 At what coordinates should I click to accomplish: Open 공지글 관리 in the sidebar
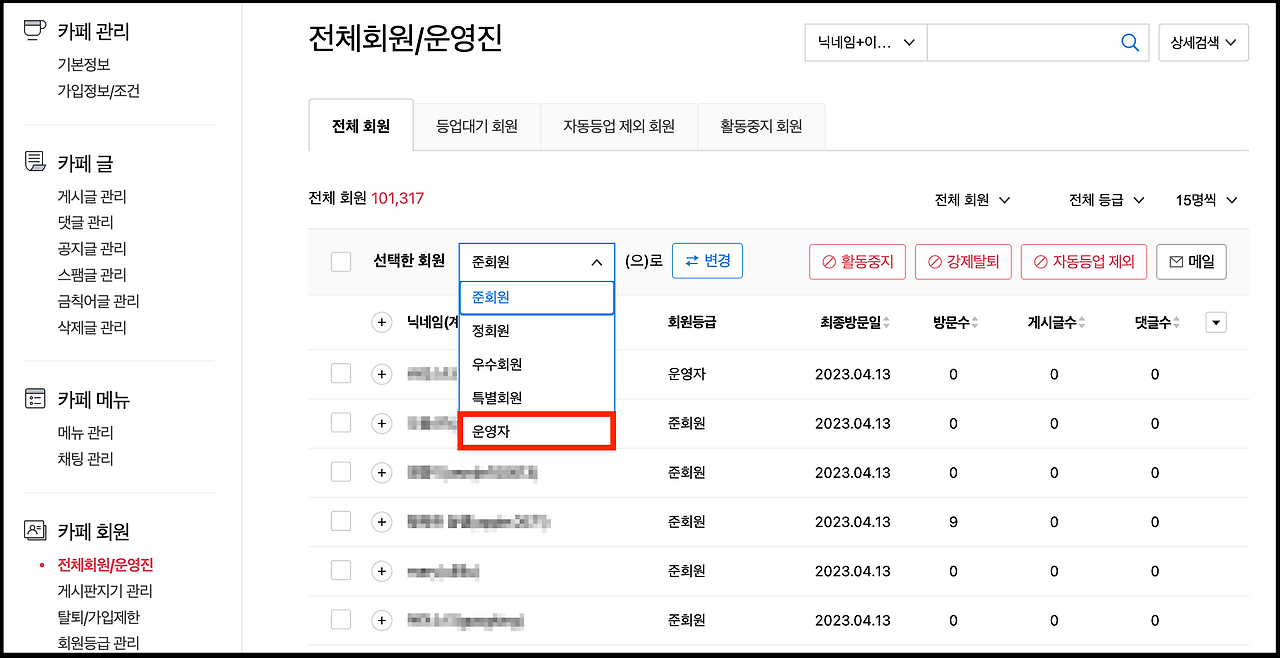tap(92, 249)
